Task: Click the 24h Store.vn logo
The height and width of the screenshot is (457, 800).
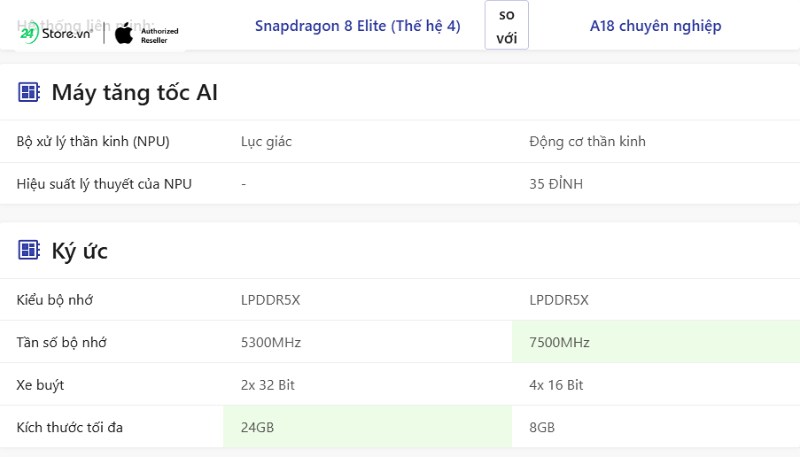Action: click(55, 34)
